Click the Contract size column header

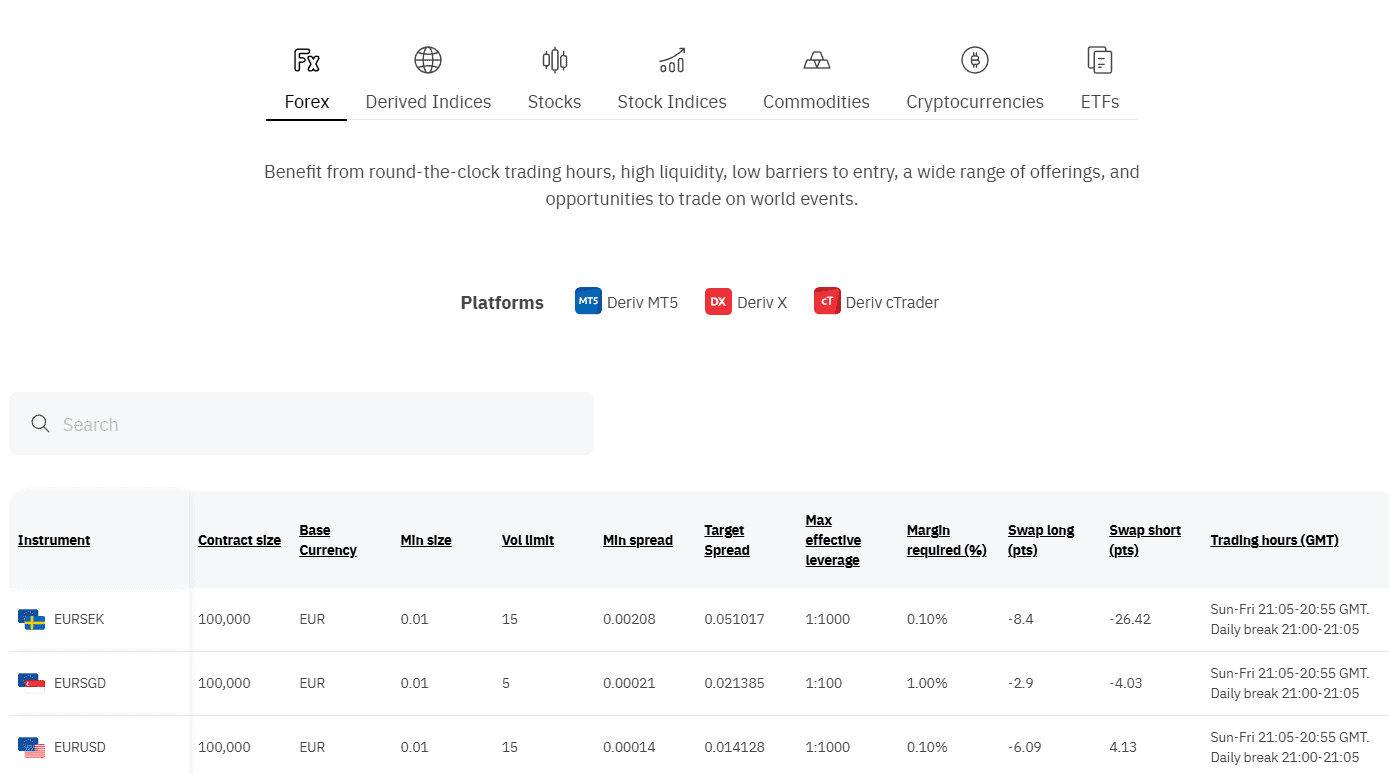click(x=239, y=540)
